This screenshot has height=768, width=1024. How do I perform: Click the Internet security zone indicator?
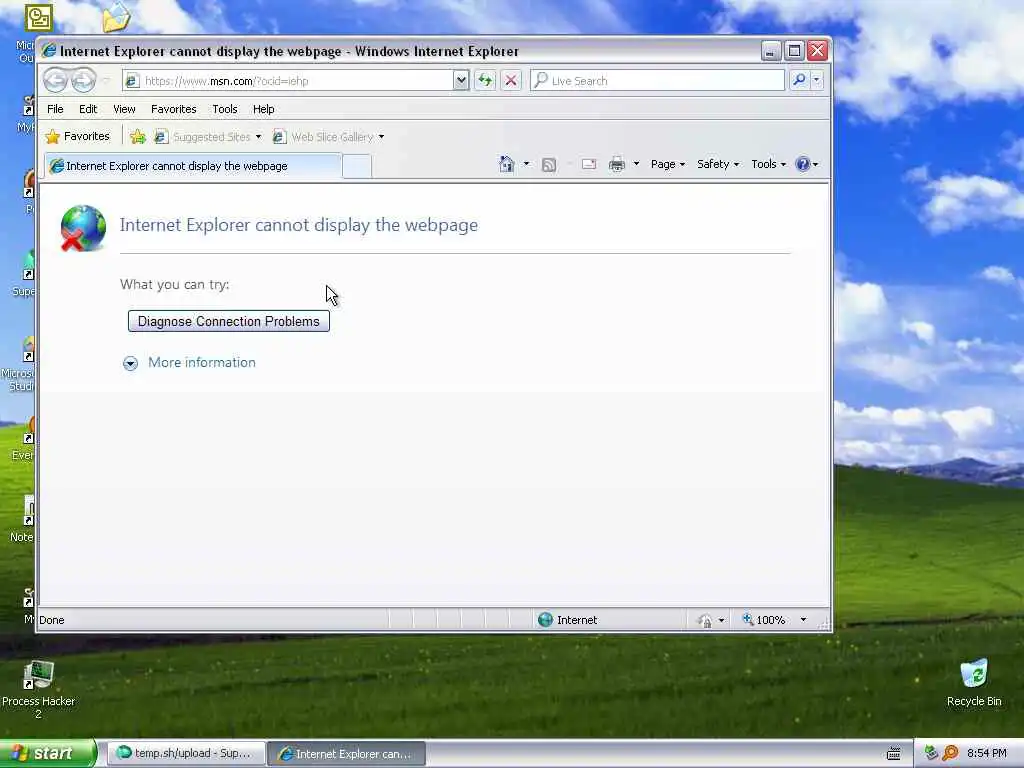pyautogui.click(x=568, y=620)
